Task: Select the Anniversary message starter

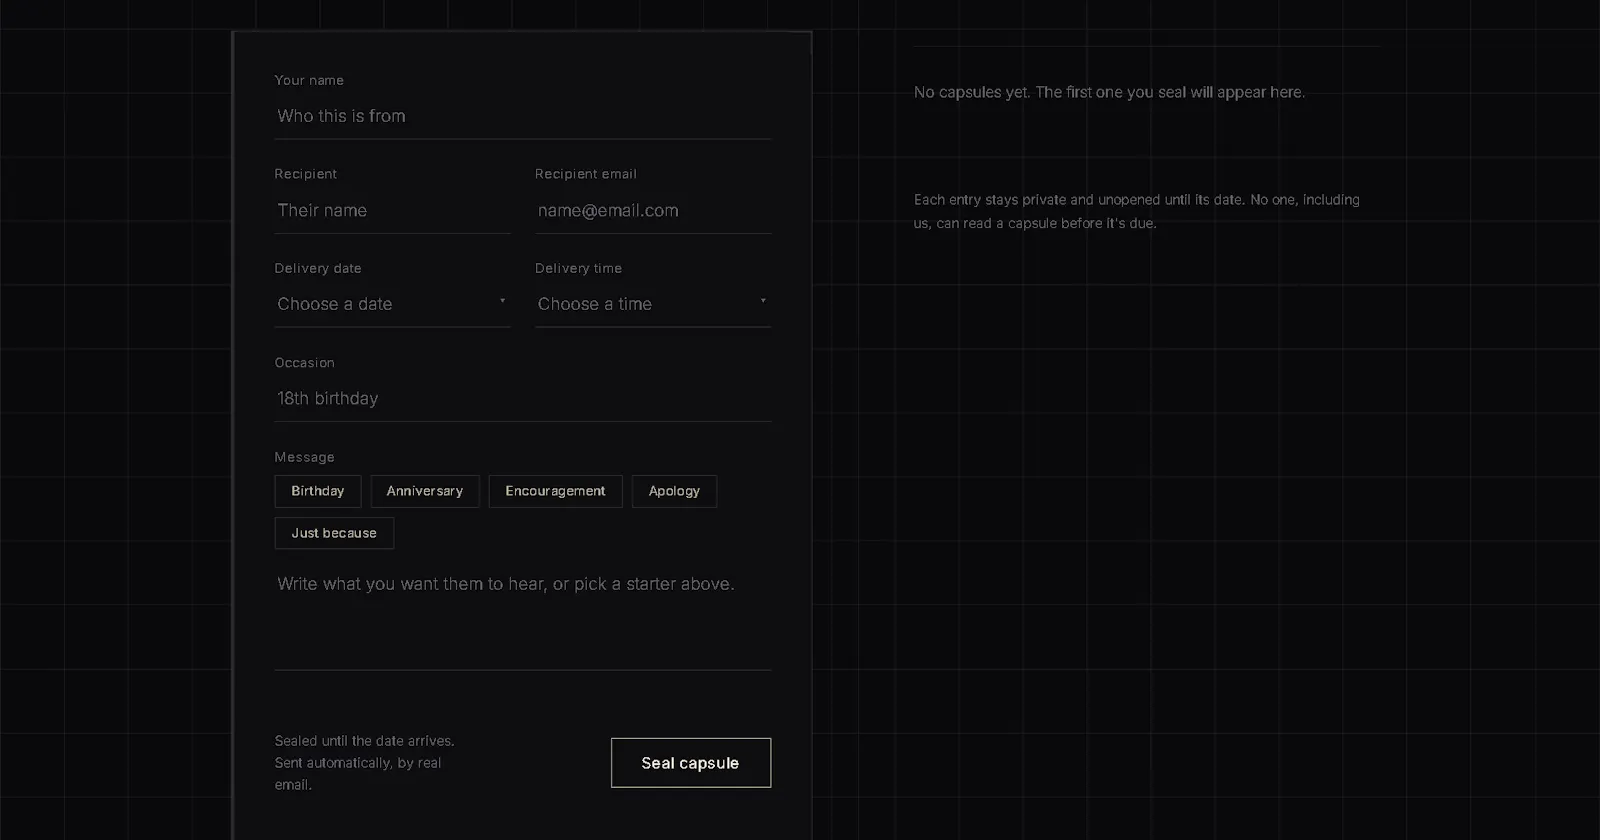Action: (425, 491)
